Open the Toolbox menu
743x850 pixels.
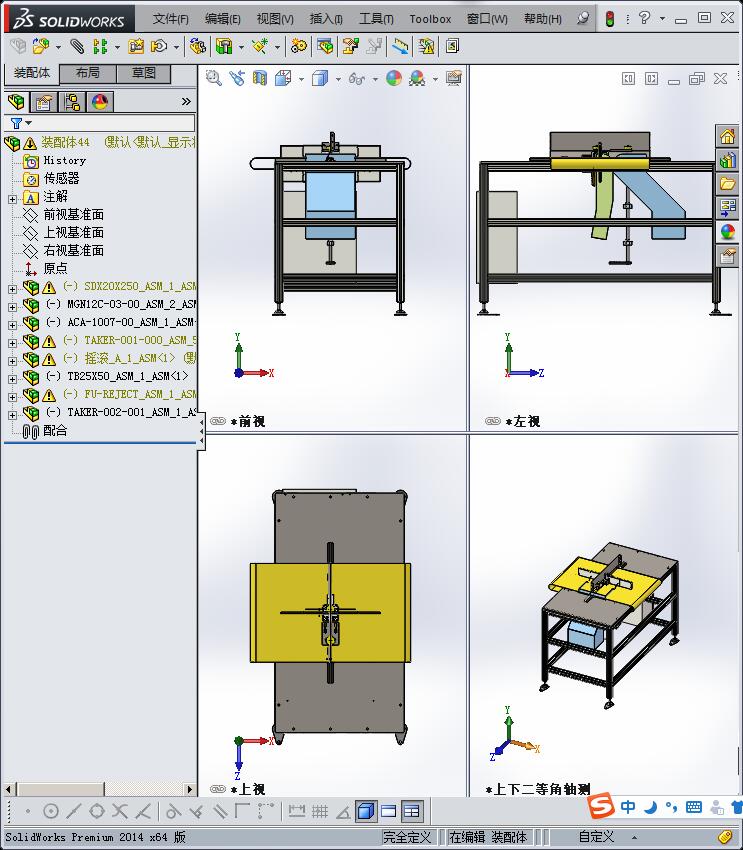click(x=430, y=19)
